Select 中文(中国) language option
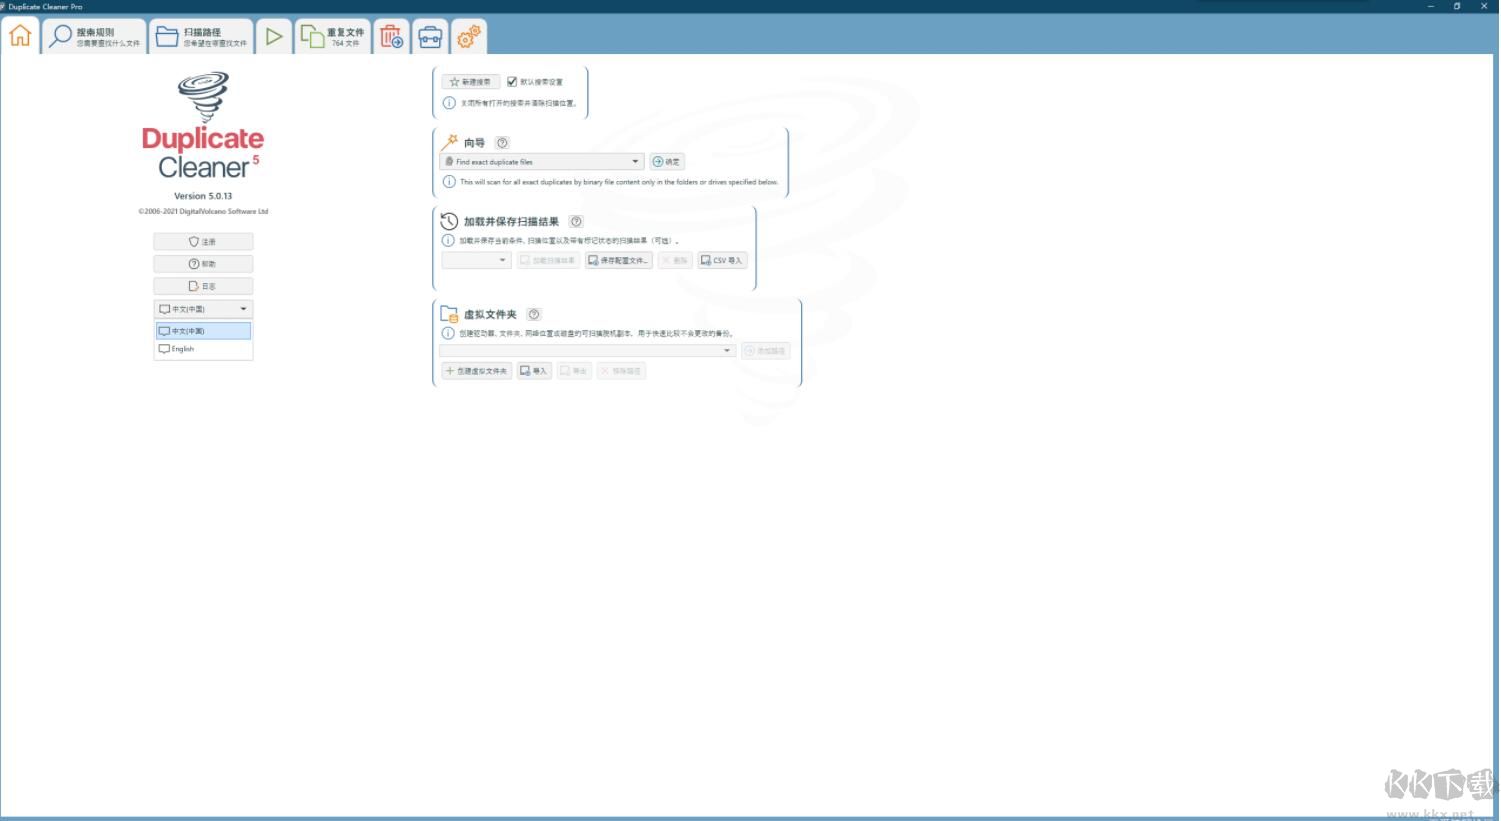The image size is (1501, 821). [x=203, y=330]
